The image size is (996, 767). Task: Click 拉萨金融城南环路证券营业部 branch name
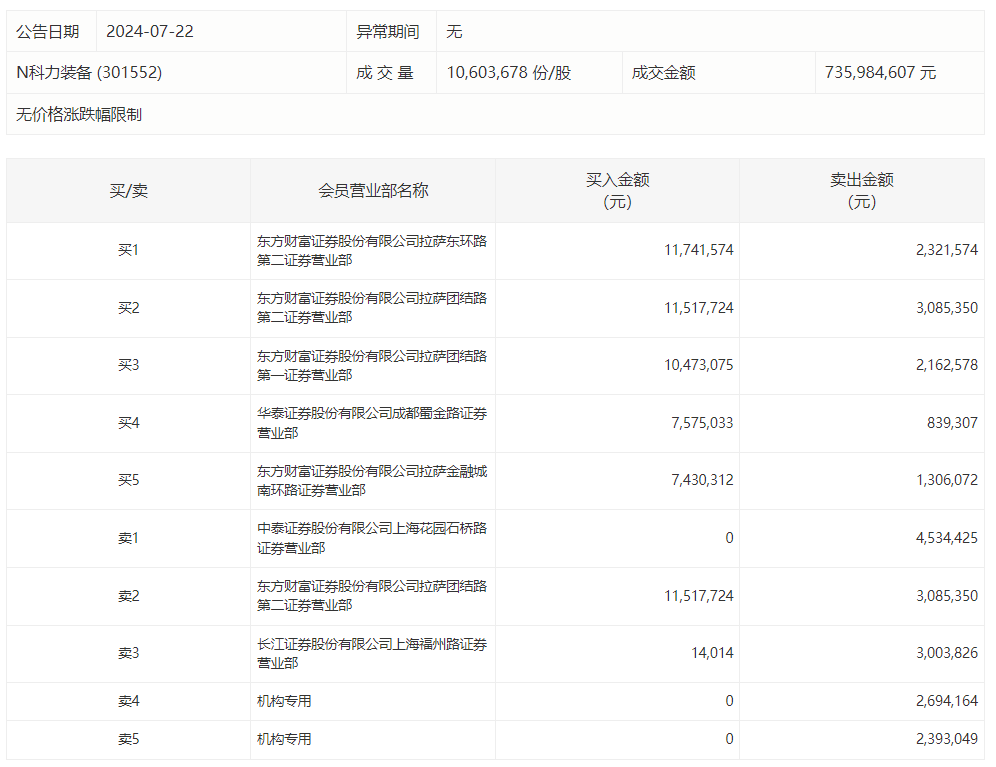tap(372, 480)
